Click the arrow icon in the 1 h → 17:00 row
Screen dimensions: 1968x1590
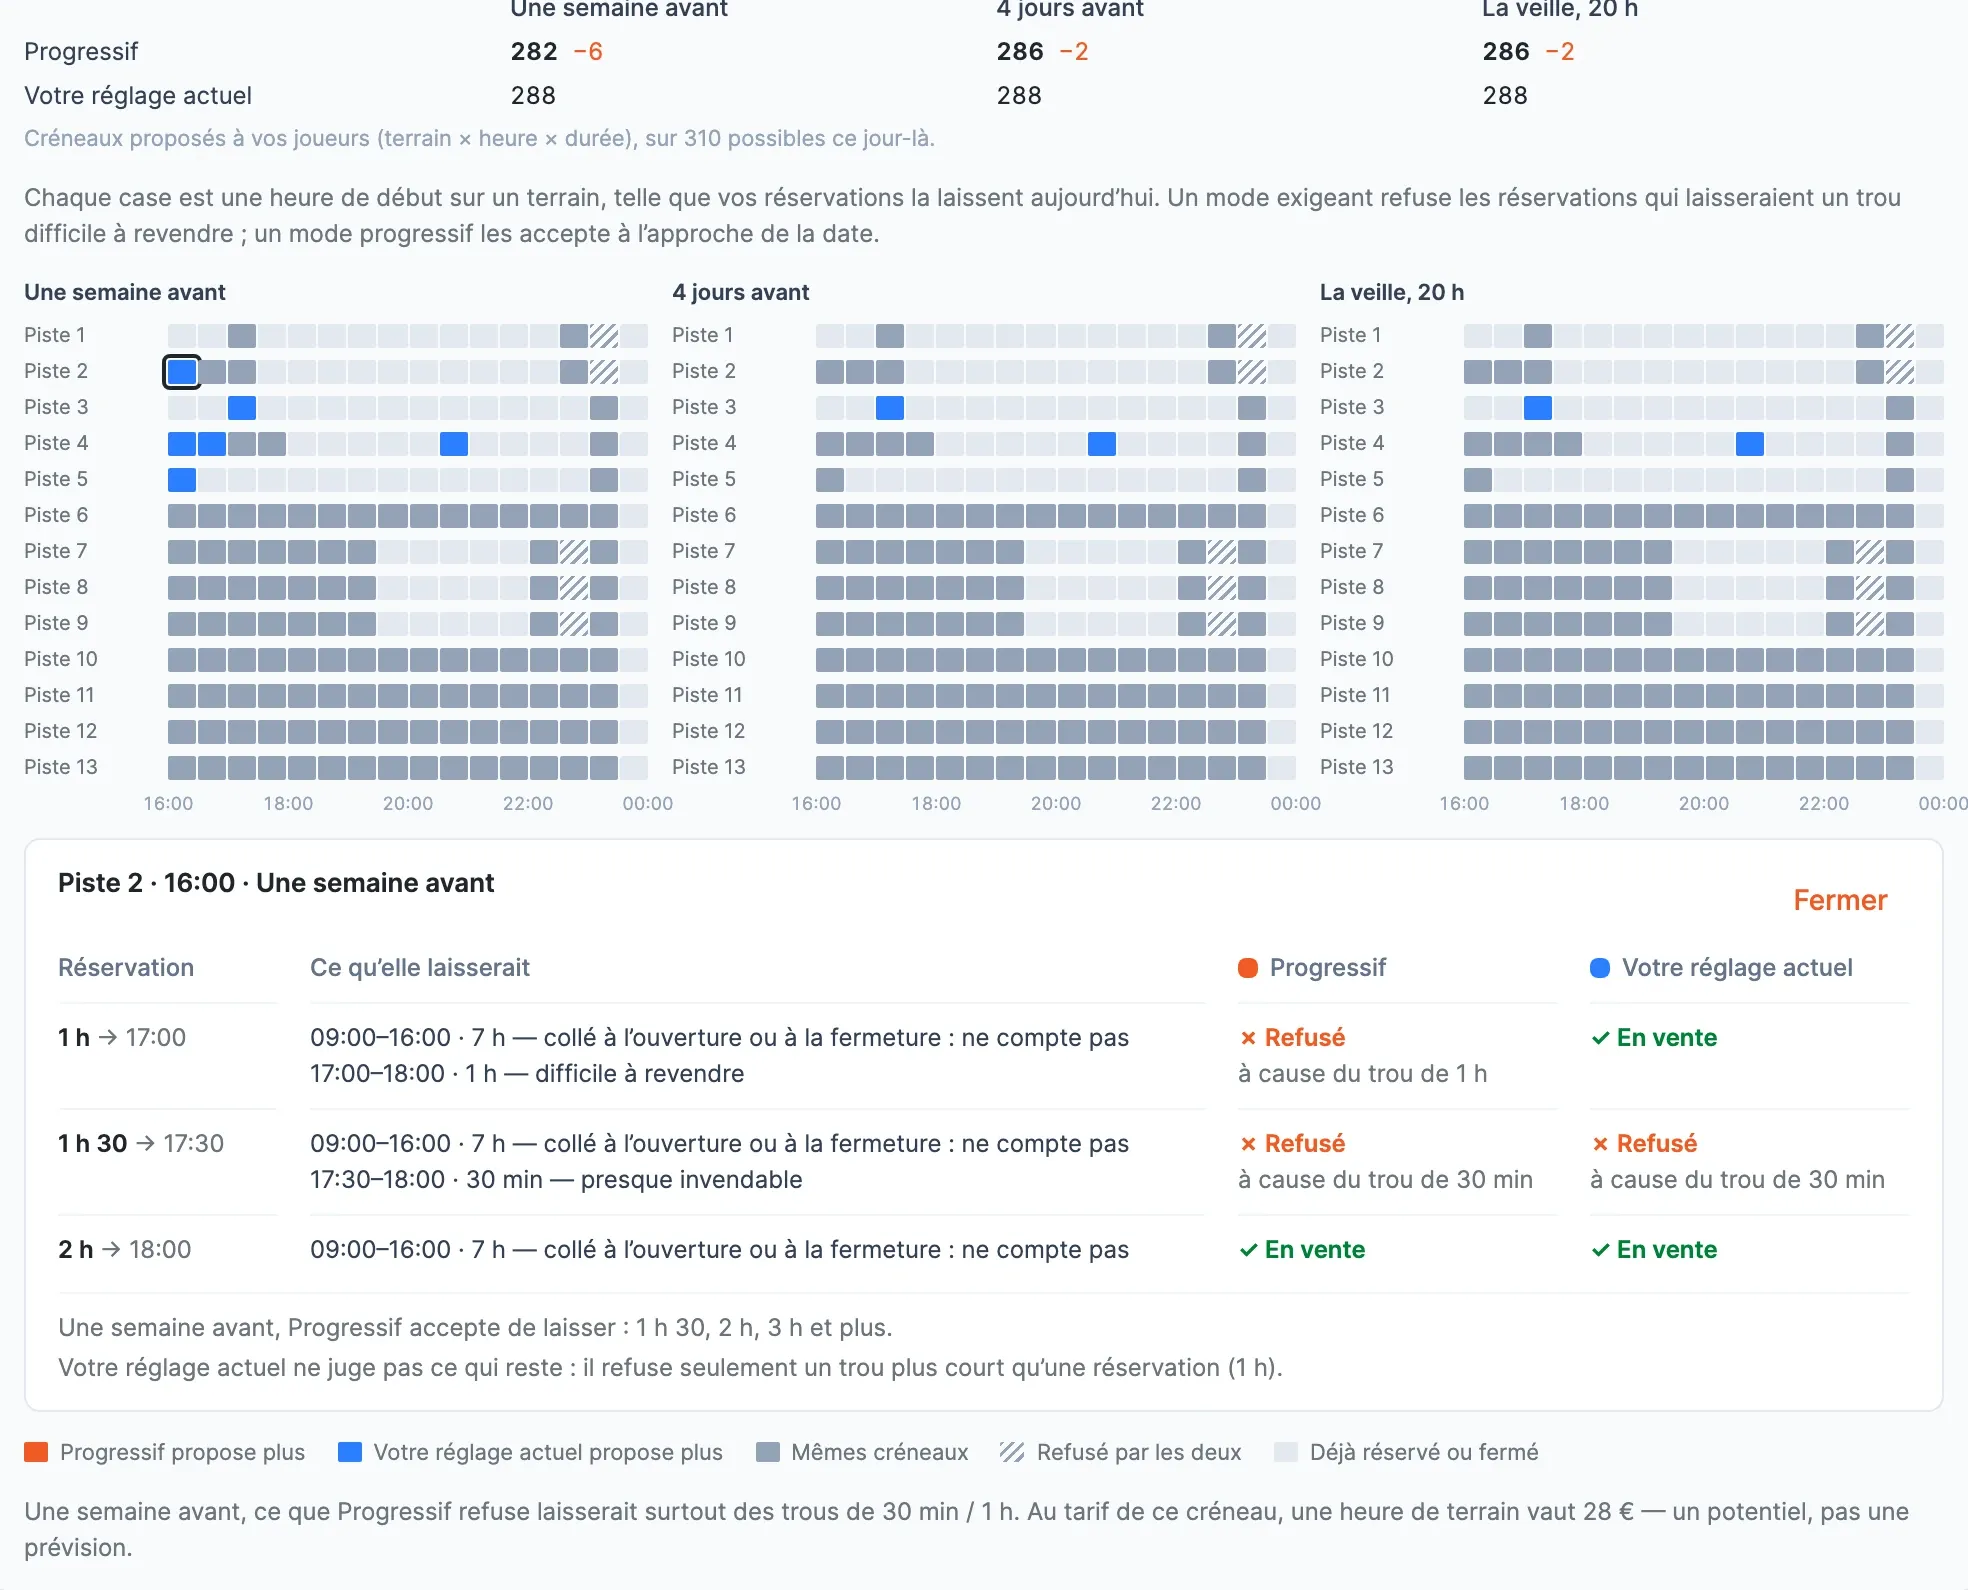click(x=107, y=1038)
